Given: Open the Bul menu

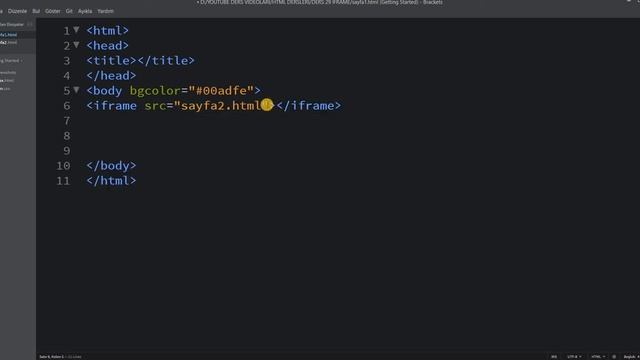Looking at the screenshot, I should [36, 11].
